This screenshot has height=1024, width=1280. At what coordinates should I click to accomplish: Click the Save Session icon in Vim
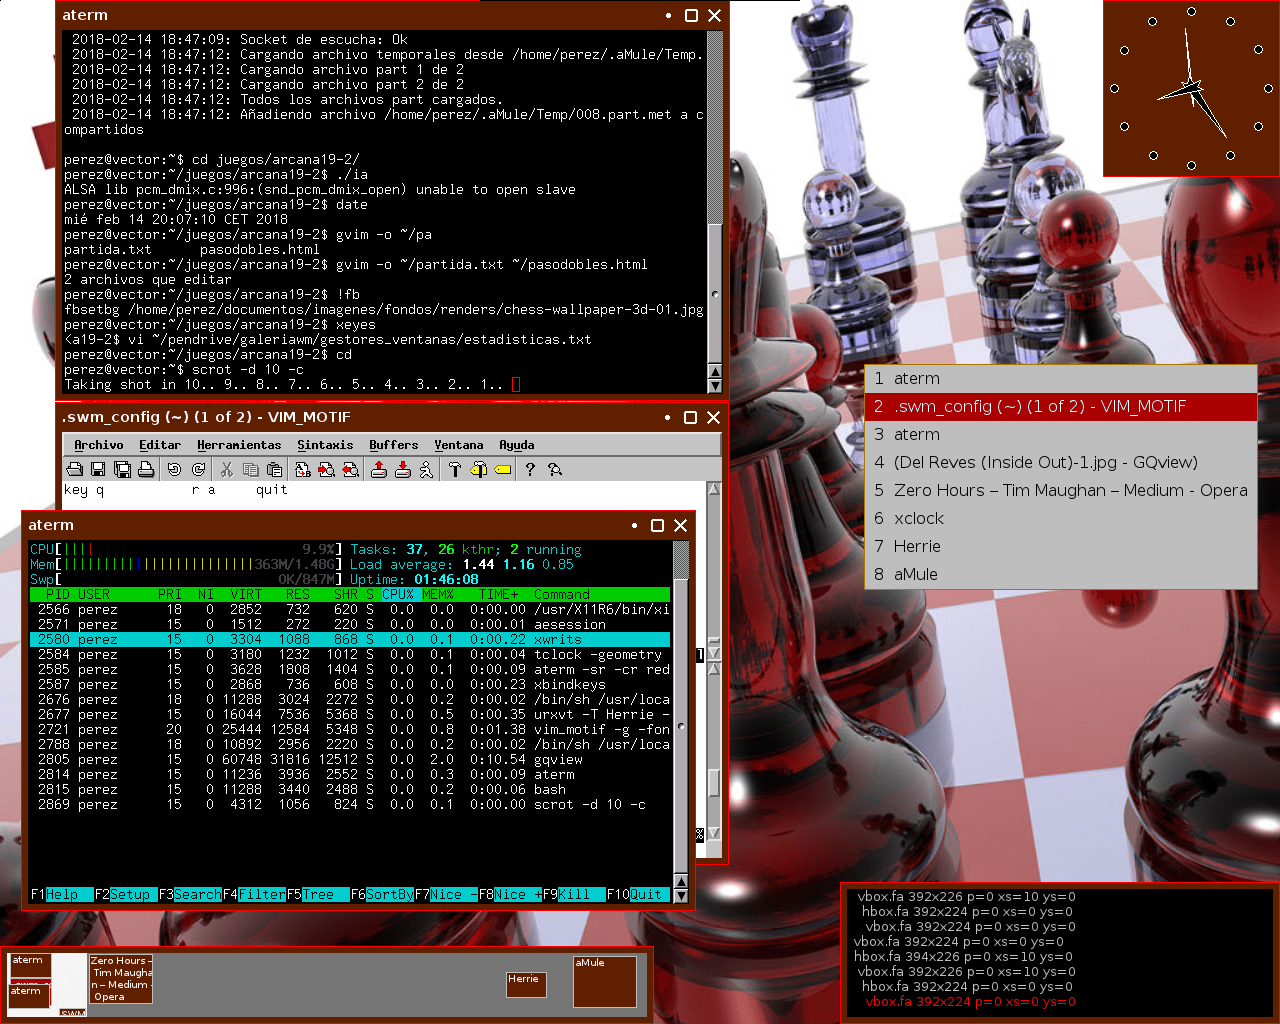click(402, 469)
